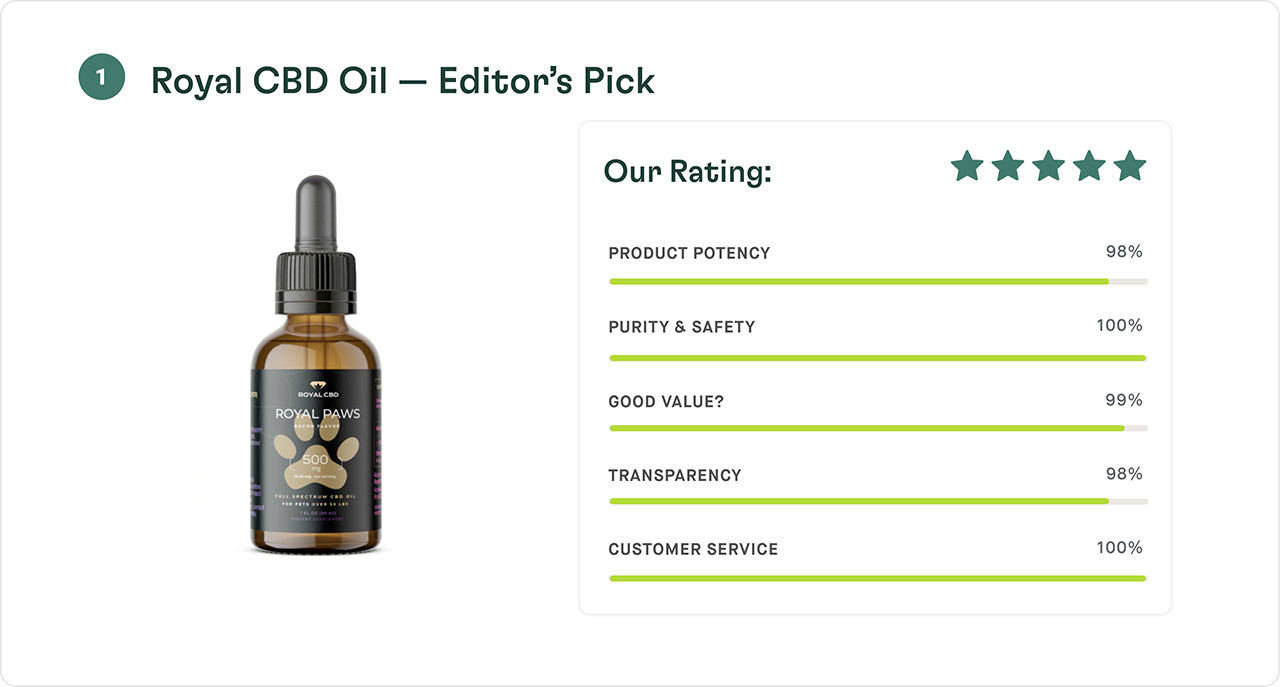The image size is (1280, 687).
Task: Click the Product Potency progress bar
Action: [x=877, y=282]
